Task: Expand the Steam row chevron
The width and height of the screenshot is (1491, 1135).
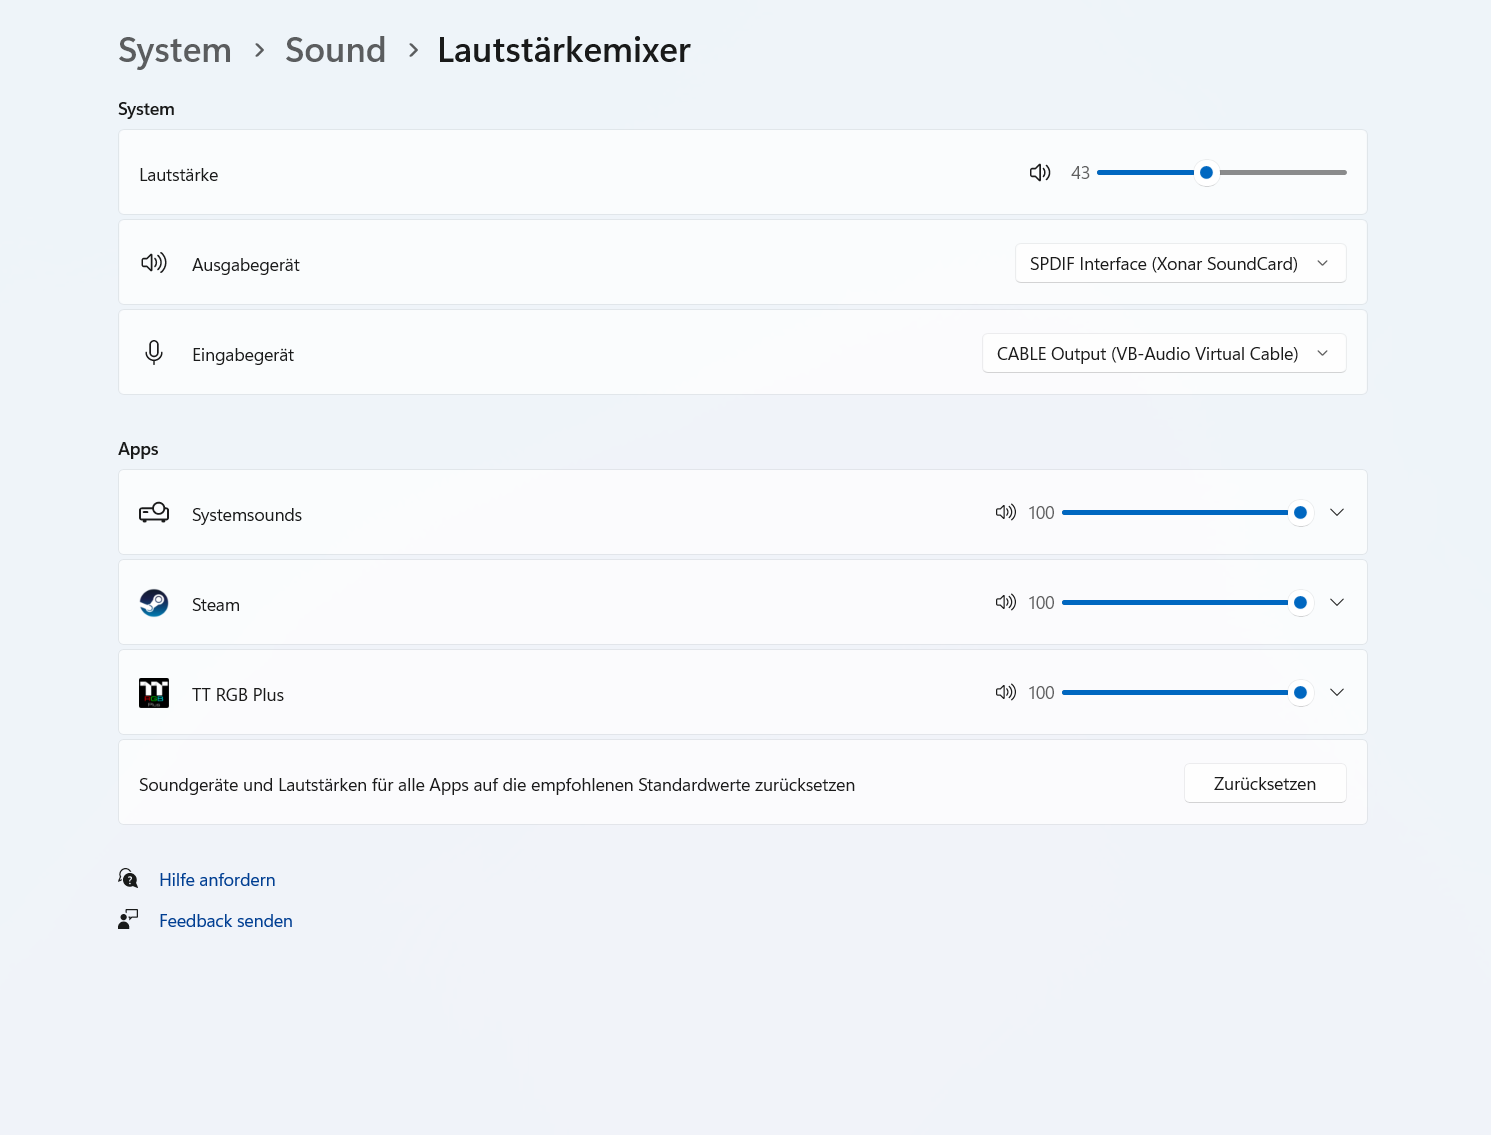Action: pos(1337,602)
